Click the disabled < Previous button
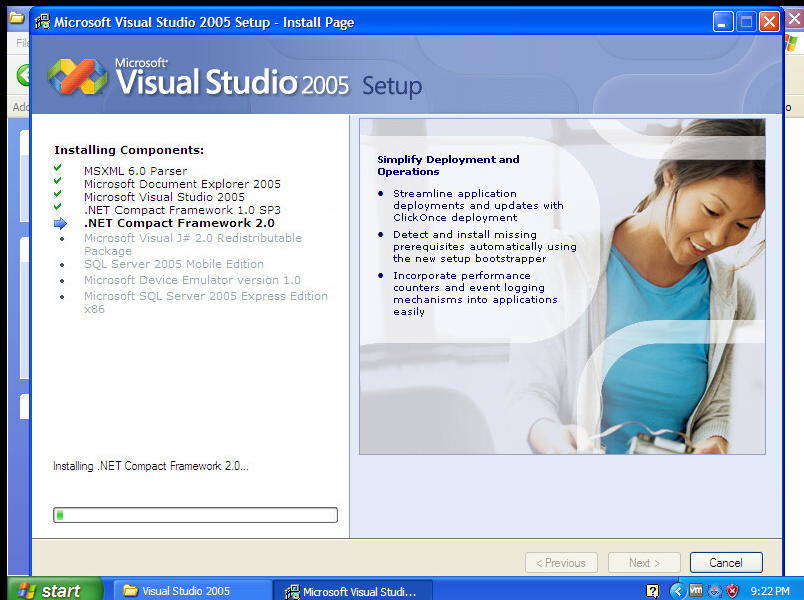Image resolution: width=804 pixels, height=600 pixels. coord(561,563)
